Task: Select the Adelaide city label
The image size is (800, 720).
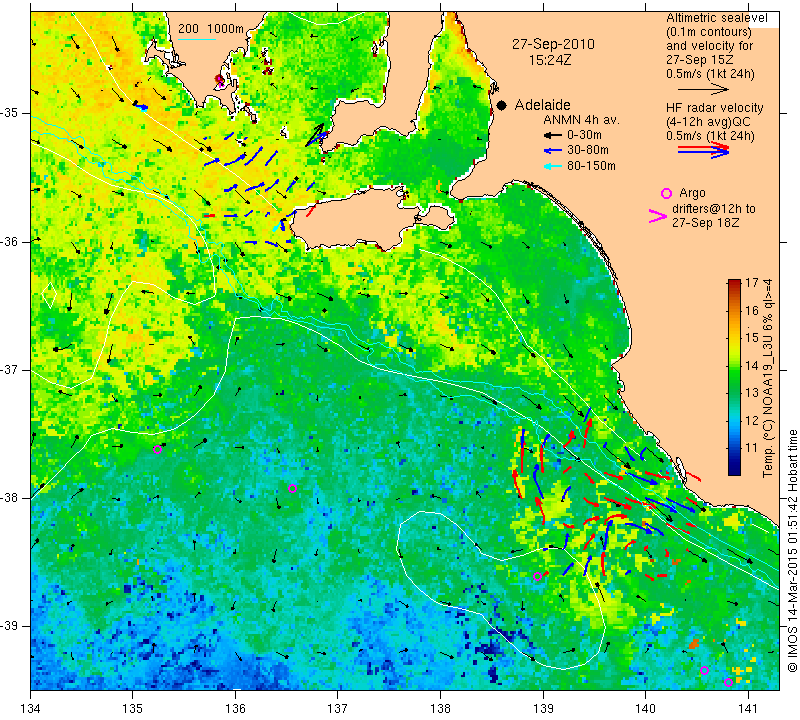Action: click(542, 105)
